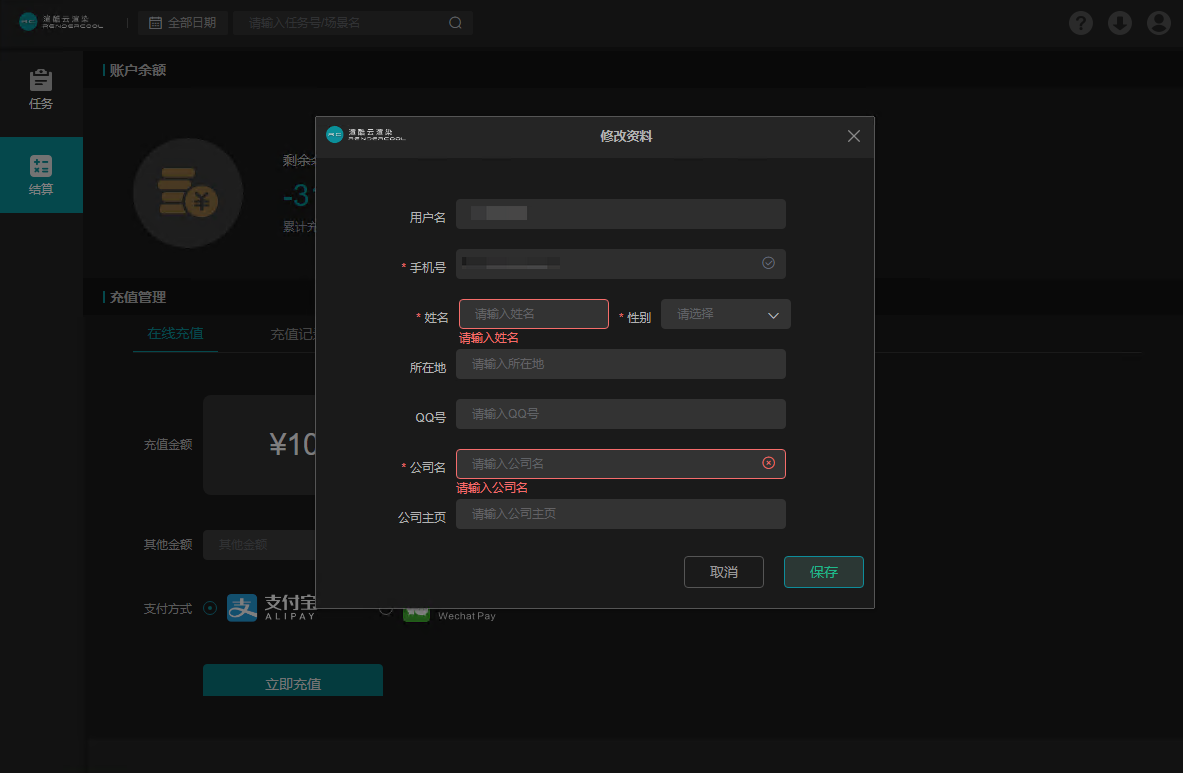Open the user account avatar icon
Viewport: 1183px width, 773px height.
click(1158, 23)
